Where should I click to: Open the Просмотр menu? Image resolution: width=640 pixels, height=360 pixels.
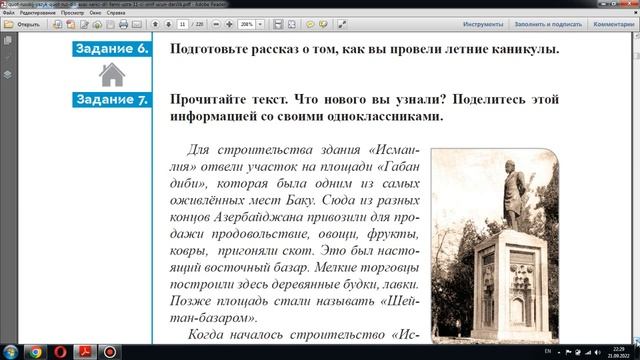72,13
